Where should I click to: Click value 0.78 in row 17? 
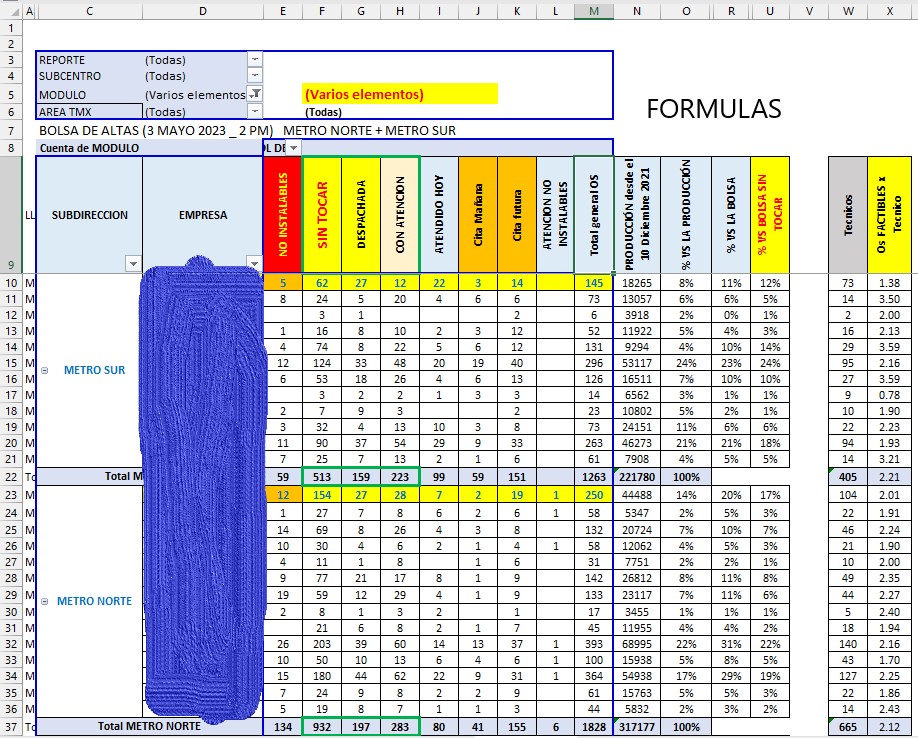[x=889, y=395]
